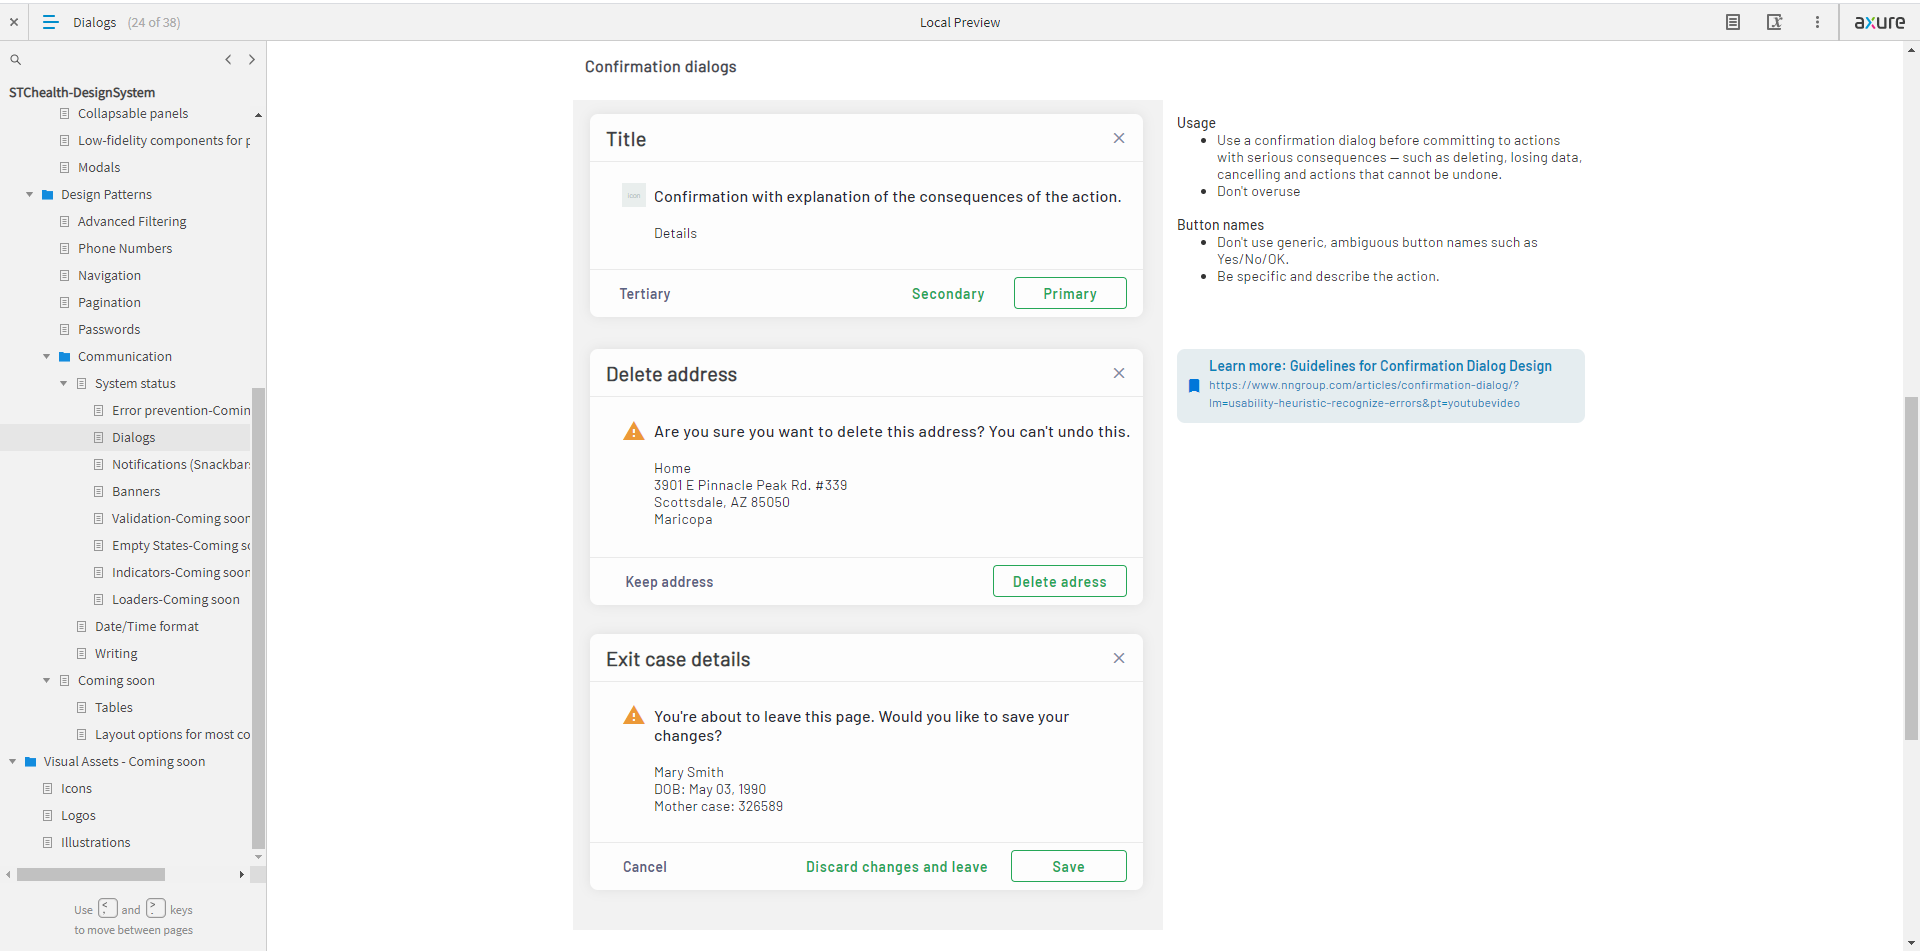This screenshot has height=951, width=1920.
Task: Close the Exit case details dialog
Action: [x=1119, y=658]
